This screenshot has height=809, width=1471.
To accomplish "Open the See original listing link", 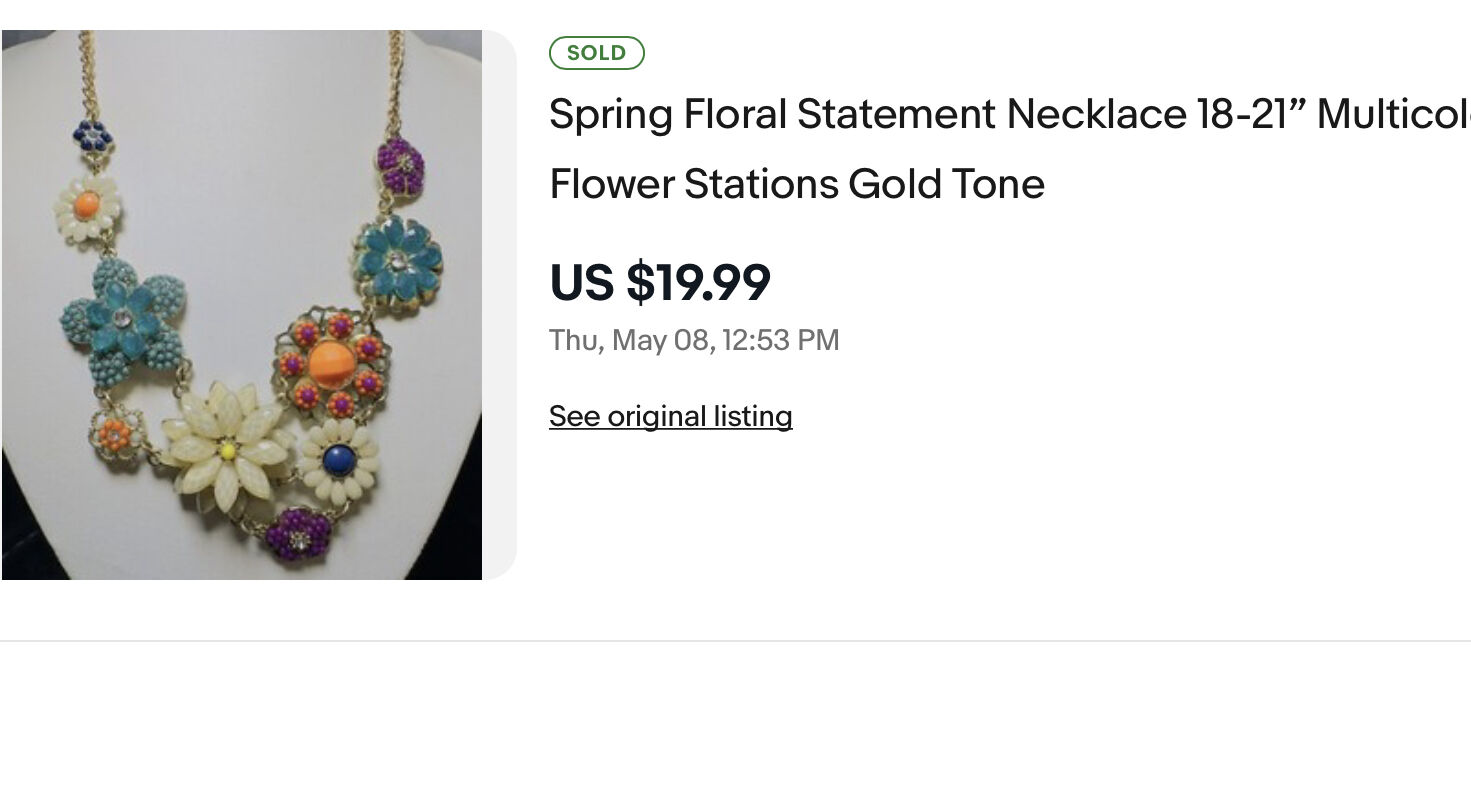I will tap(670, 416).
